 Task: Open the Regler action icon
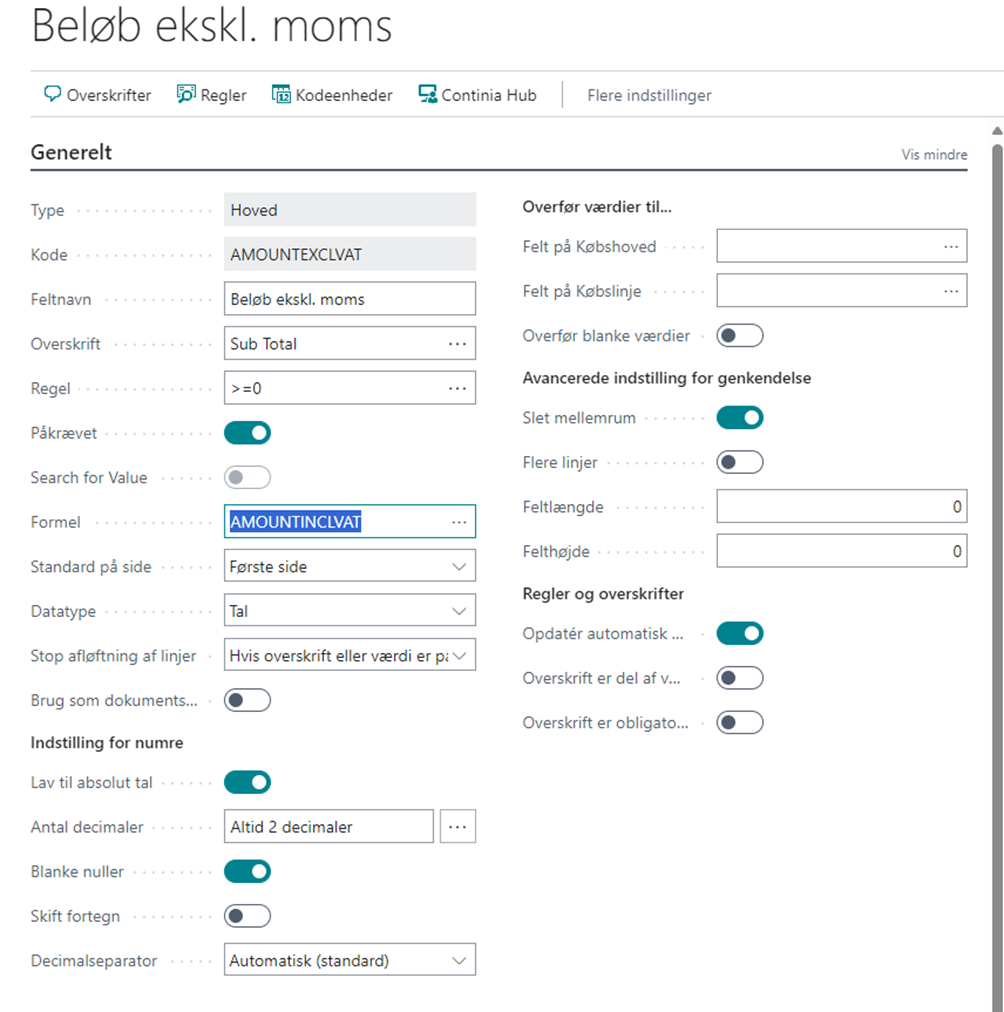click(186, 94)
